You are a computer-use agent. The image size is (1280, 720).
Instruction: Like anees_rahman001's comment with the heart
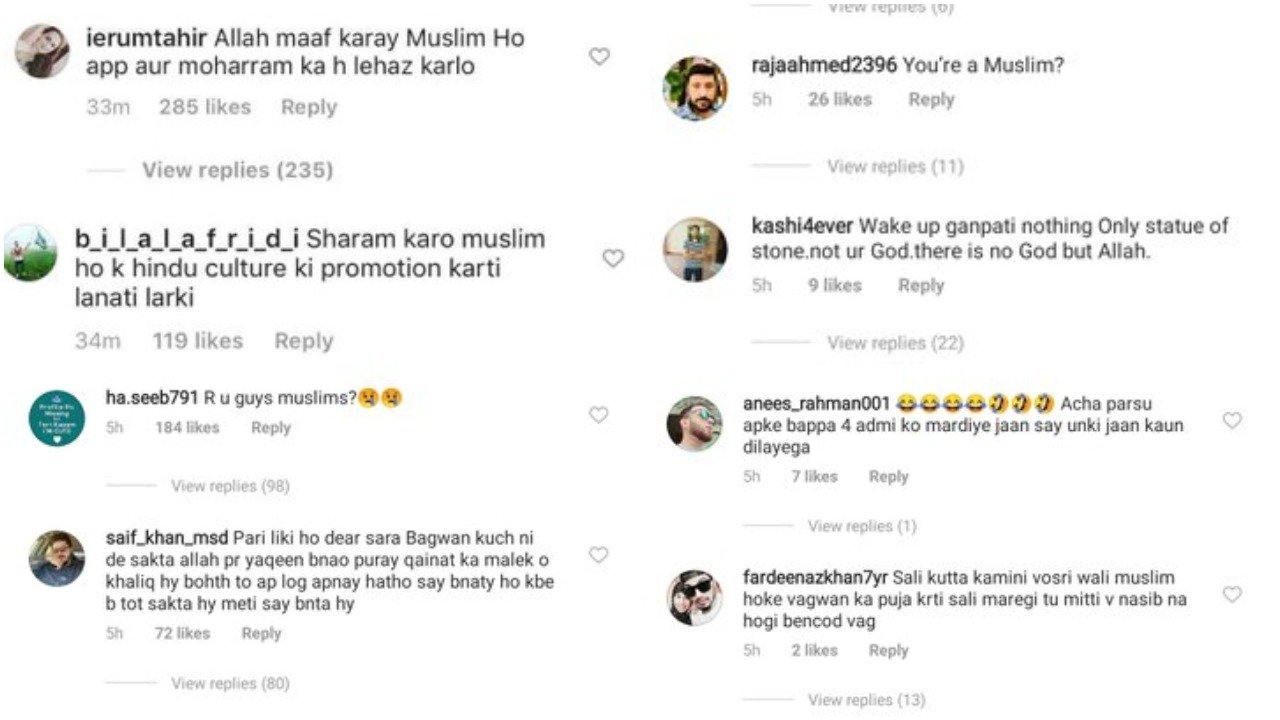(1232, 421)
